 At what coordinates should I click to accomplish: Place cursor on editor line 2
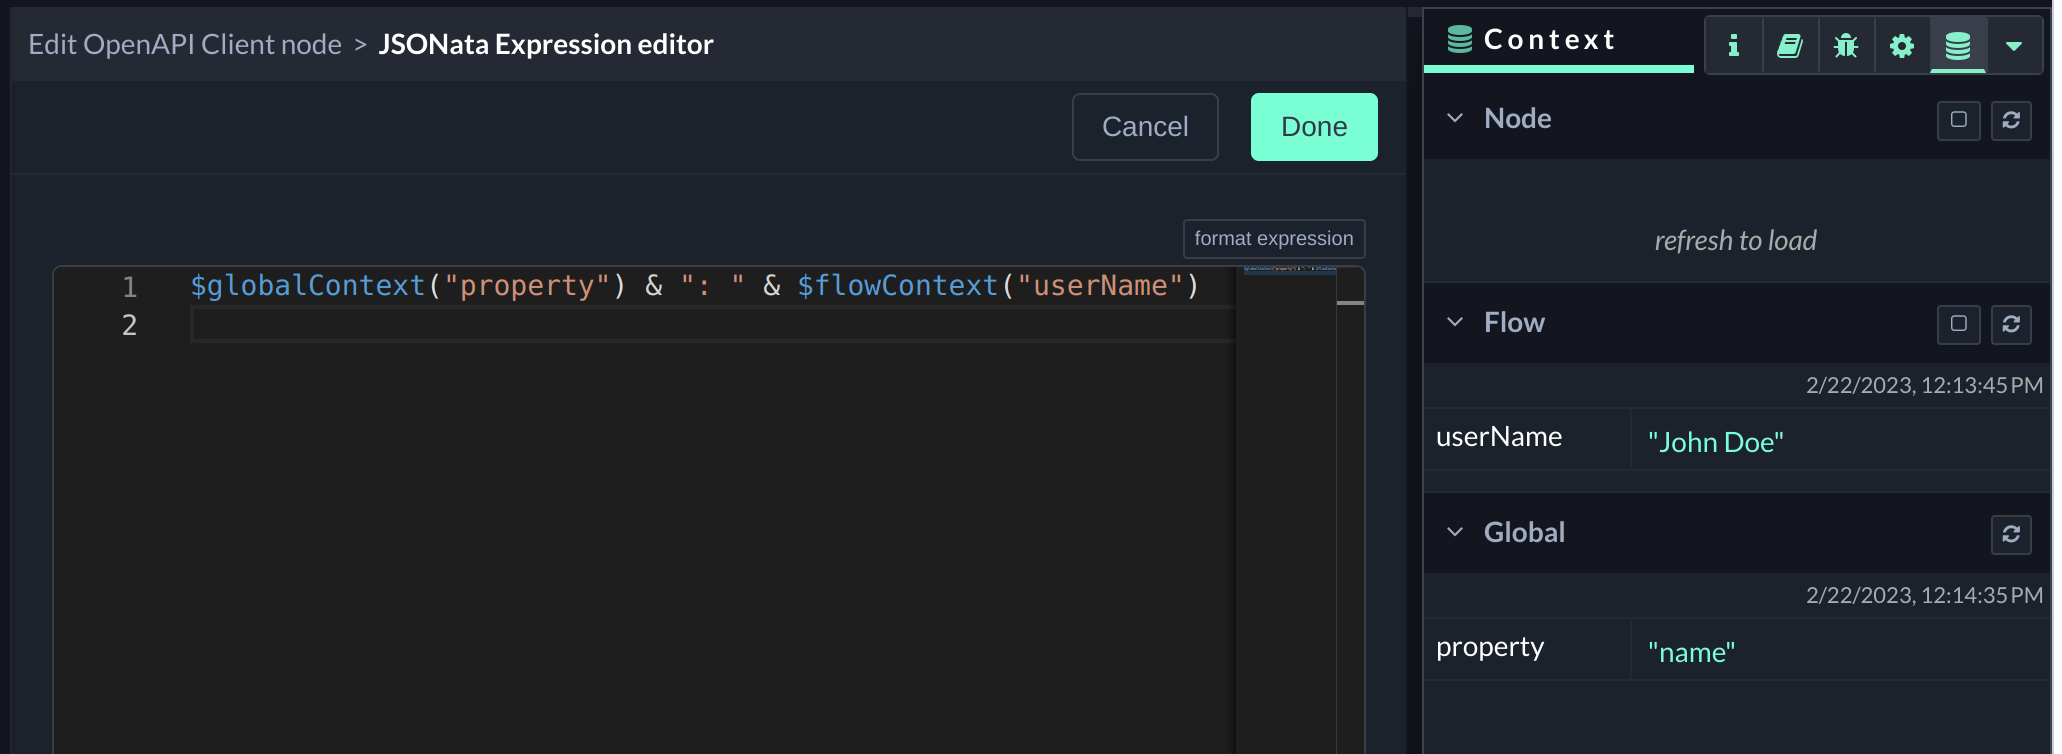pyautogui.click(x=700, y=325)
